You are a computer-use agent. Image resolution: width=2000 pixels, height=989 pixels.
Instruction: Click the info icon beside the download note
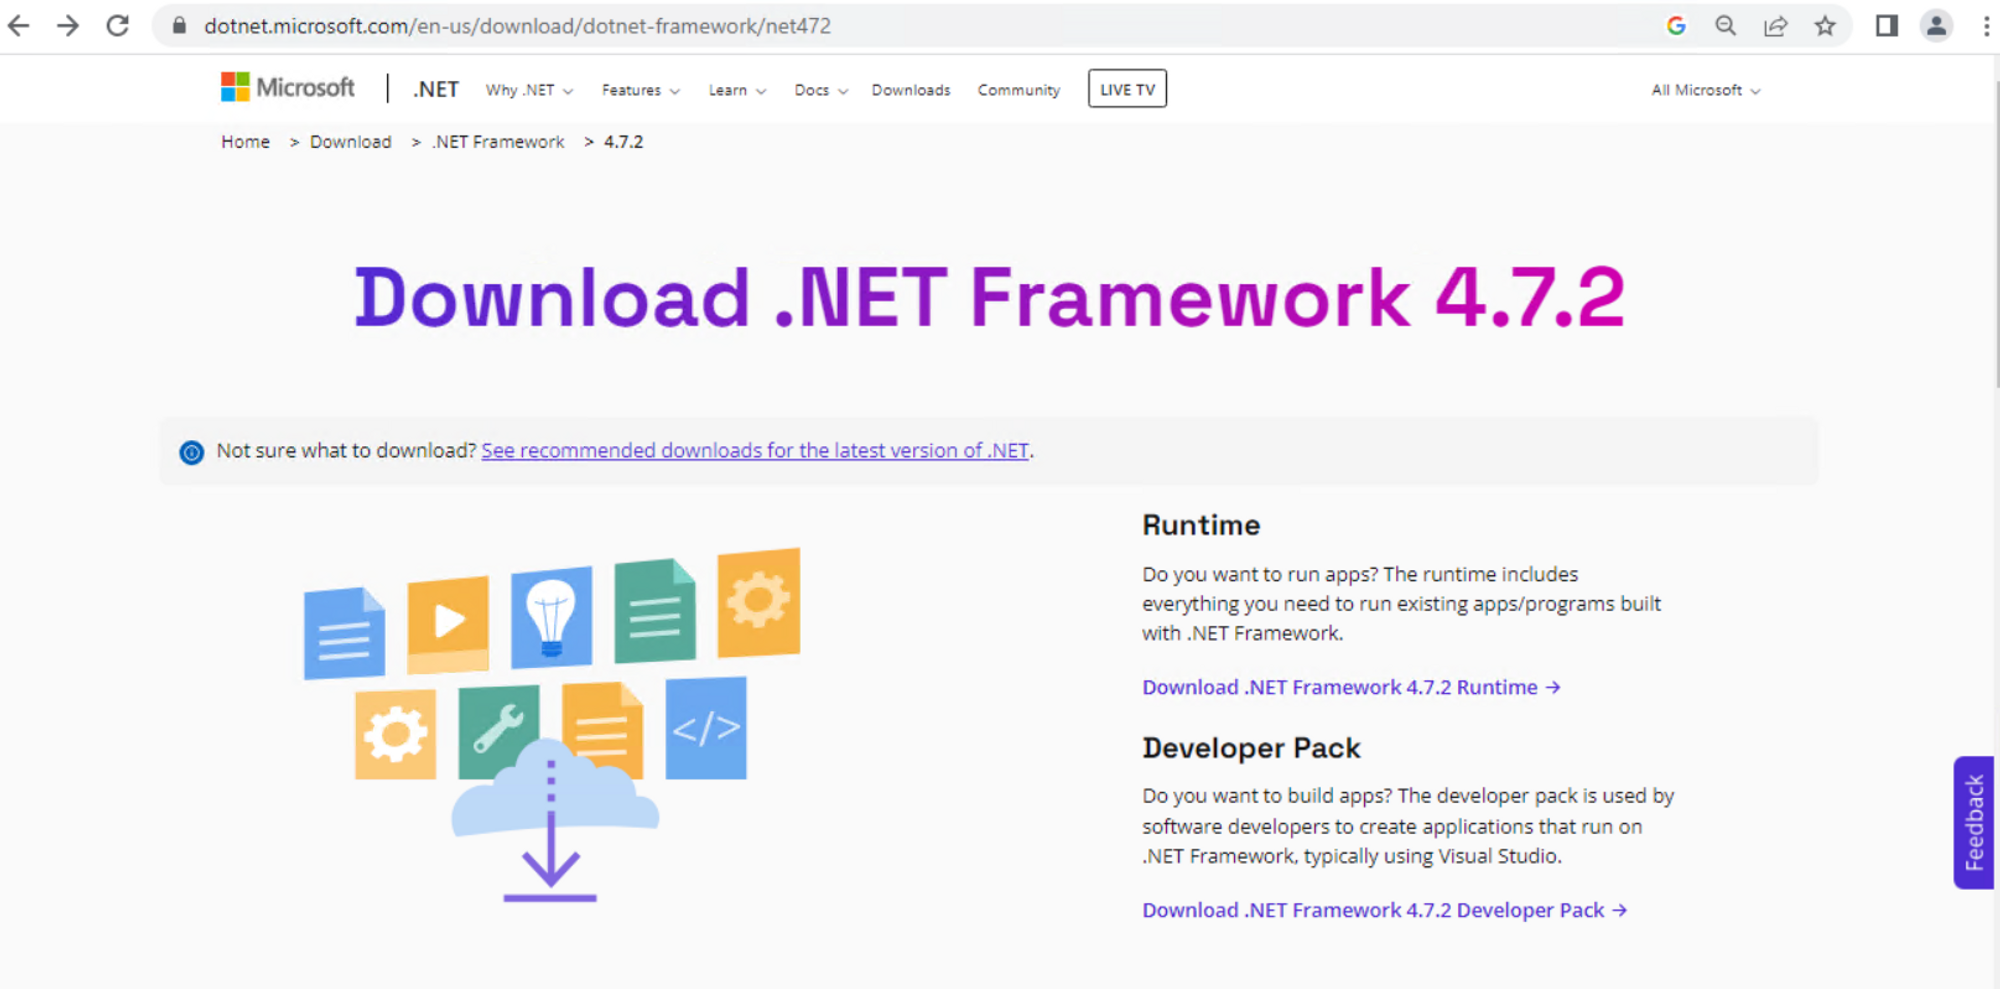(x=191, y=452)
